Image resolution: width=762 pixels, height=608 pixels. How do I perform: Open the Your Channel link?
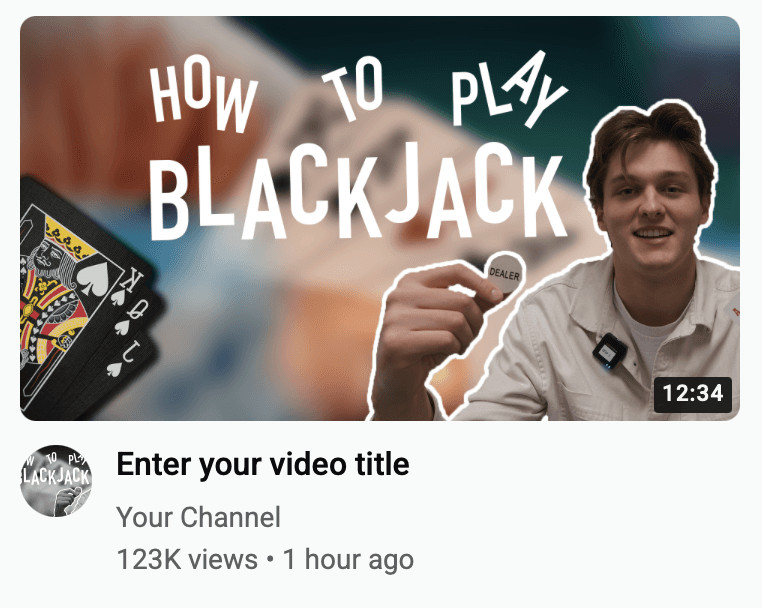(x=198, y=517)
